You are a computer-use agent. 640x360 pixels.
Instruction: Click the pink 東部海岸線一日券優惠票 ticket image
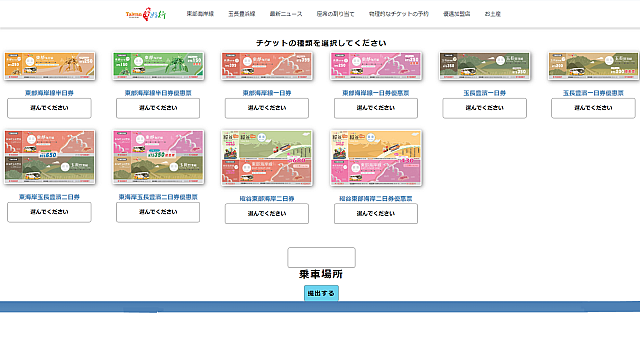tap(376, 66)
